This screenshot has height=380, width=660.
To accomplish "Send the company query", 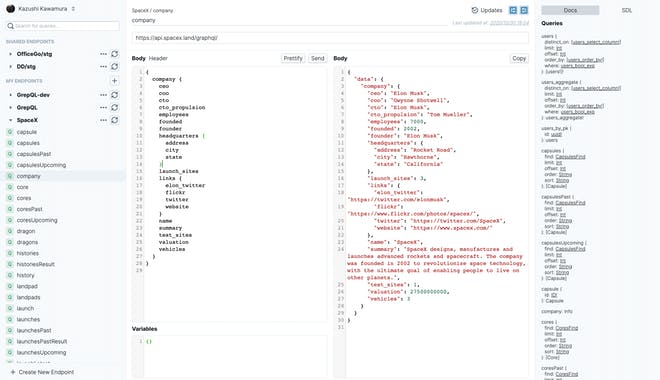I will tap(318, 58).
